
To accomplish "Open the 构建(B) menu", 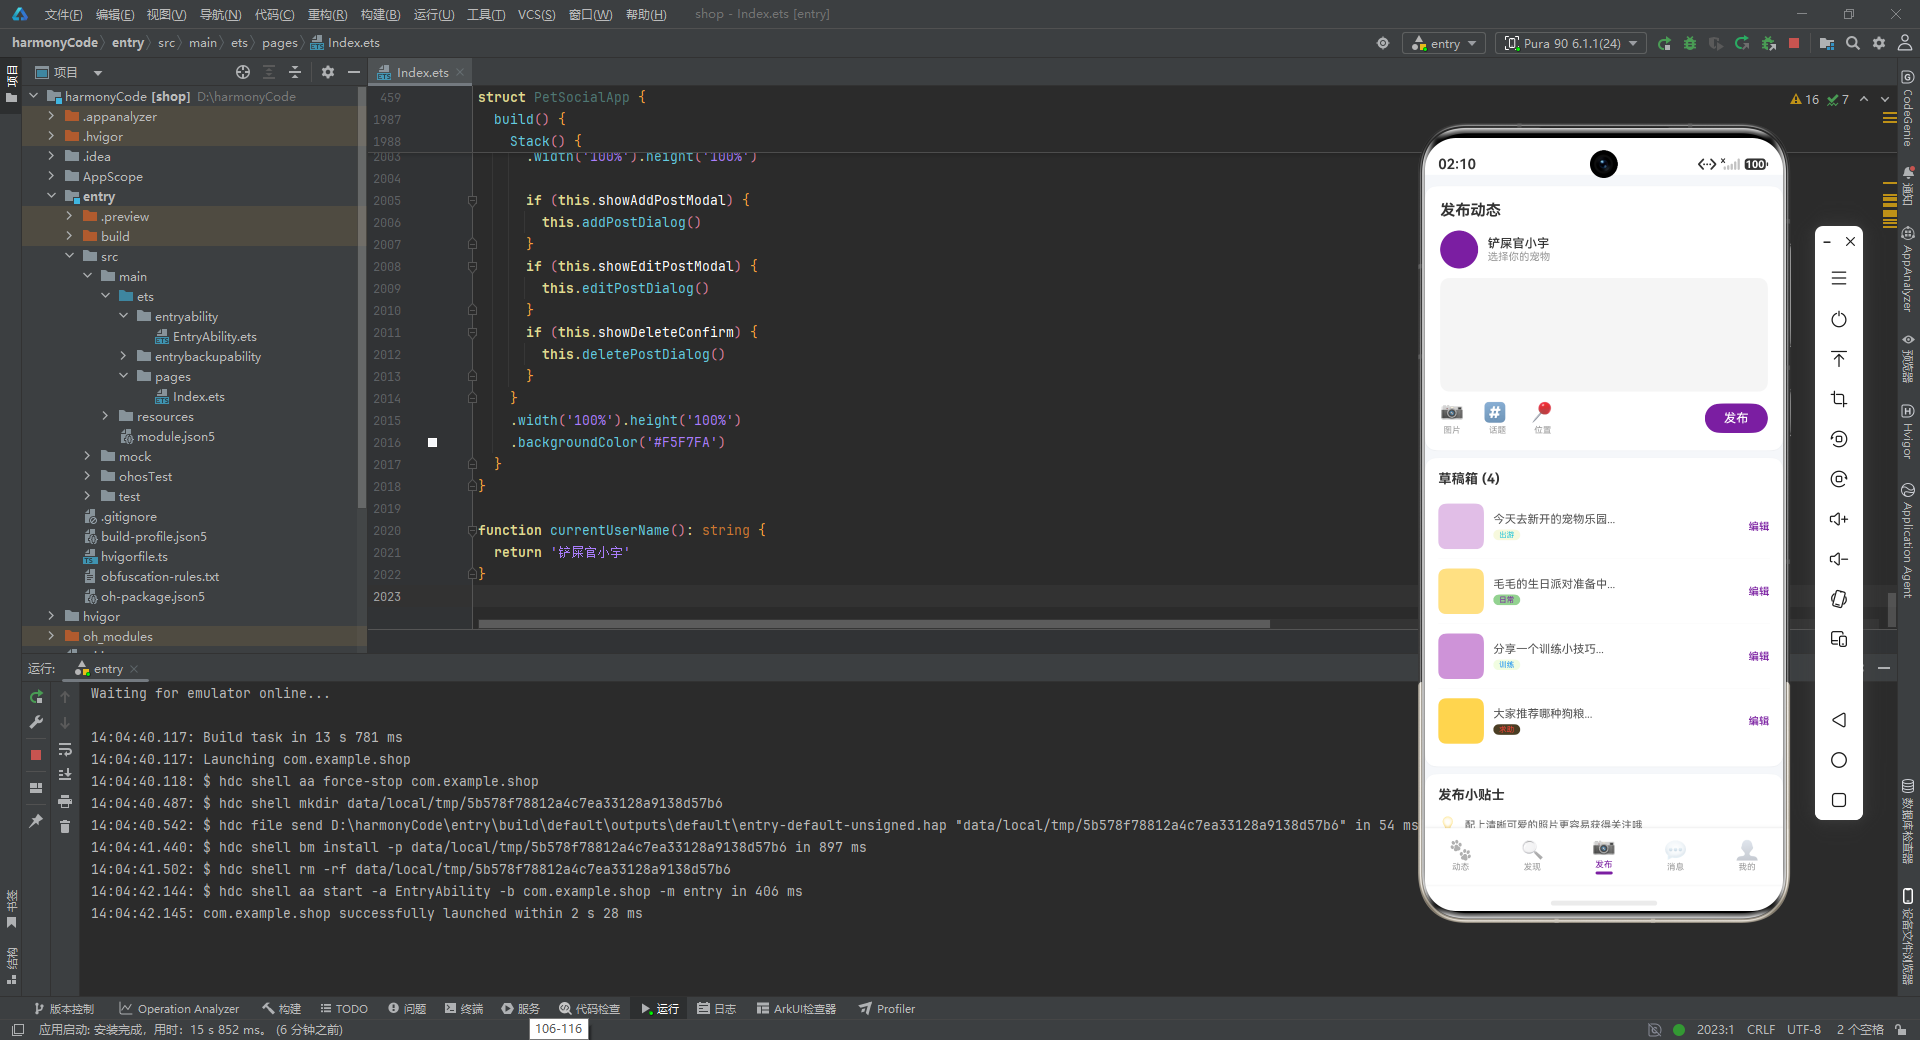I will (380, 14).
